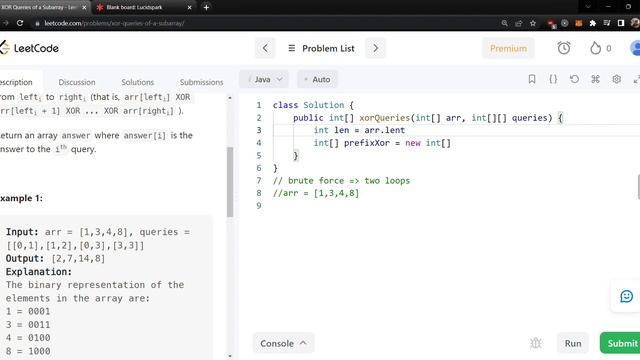
Task: Click the comment '//arr = [1,3,4,8]'
Action: 316,193
